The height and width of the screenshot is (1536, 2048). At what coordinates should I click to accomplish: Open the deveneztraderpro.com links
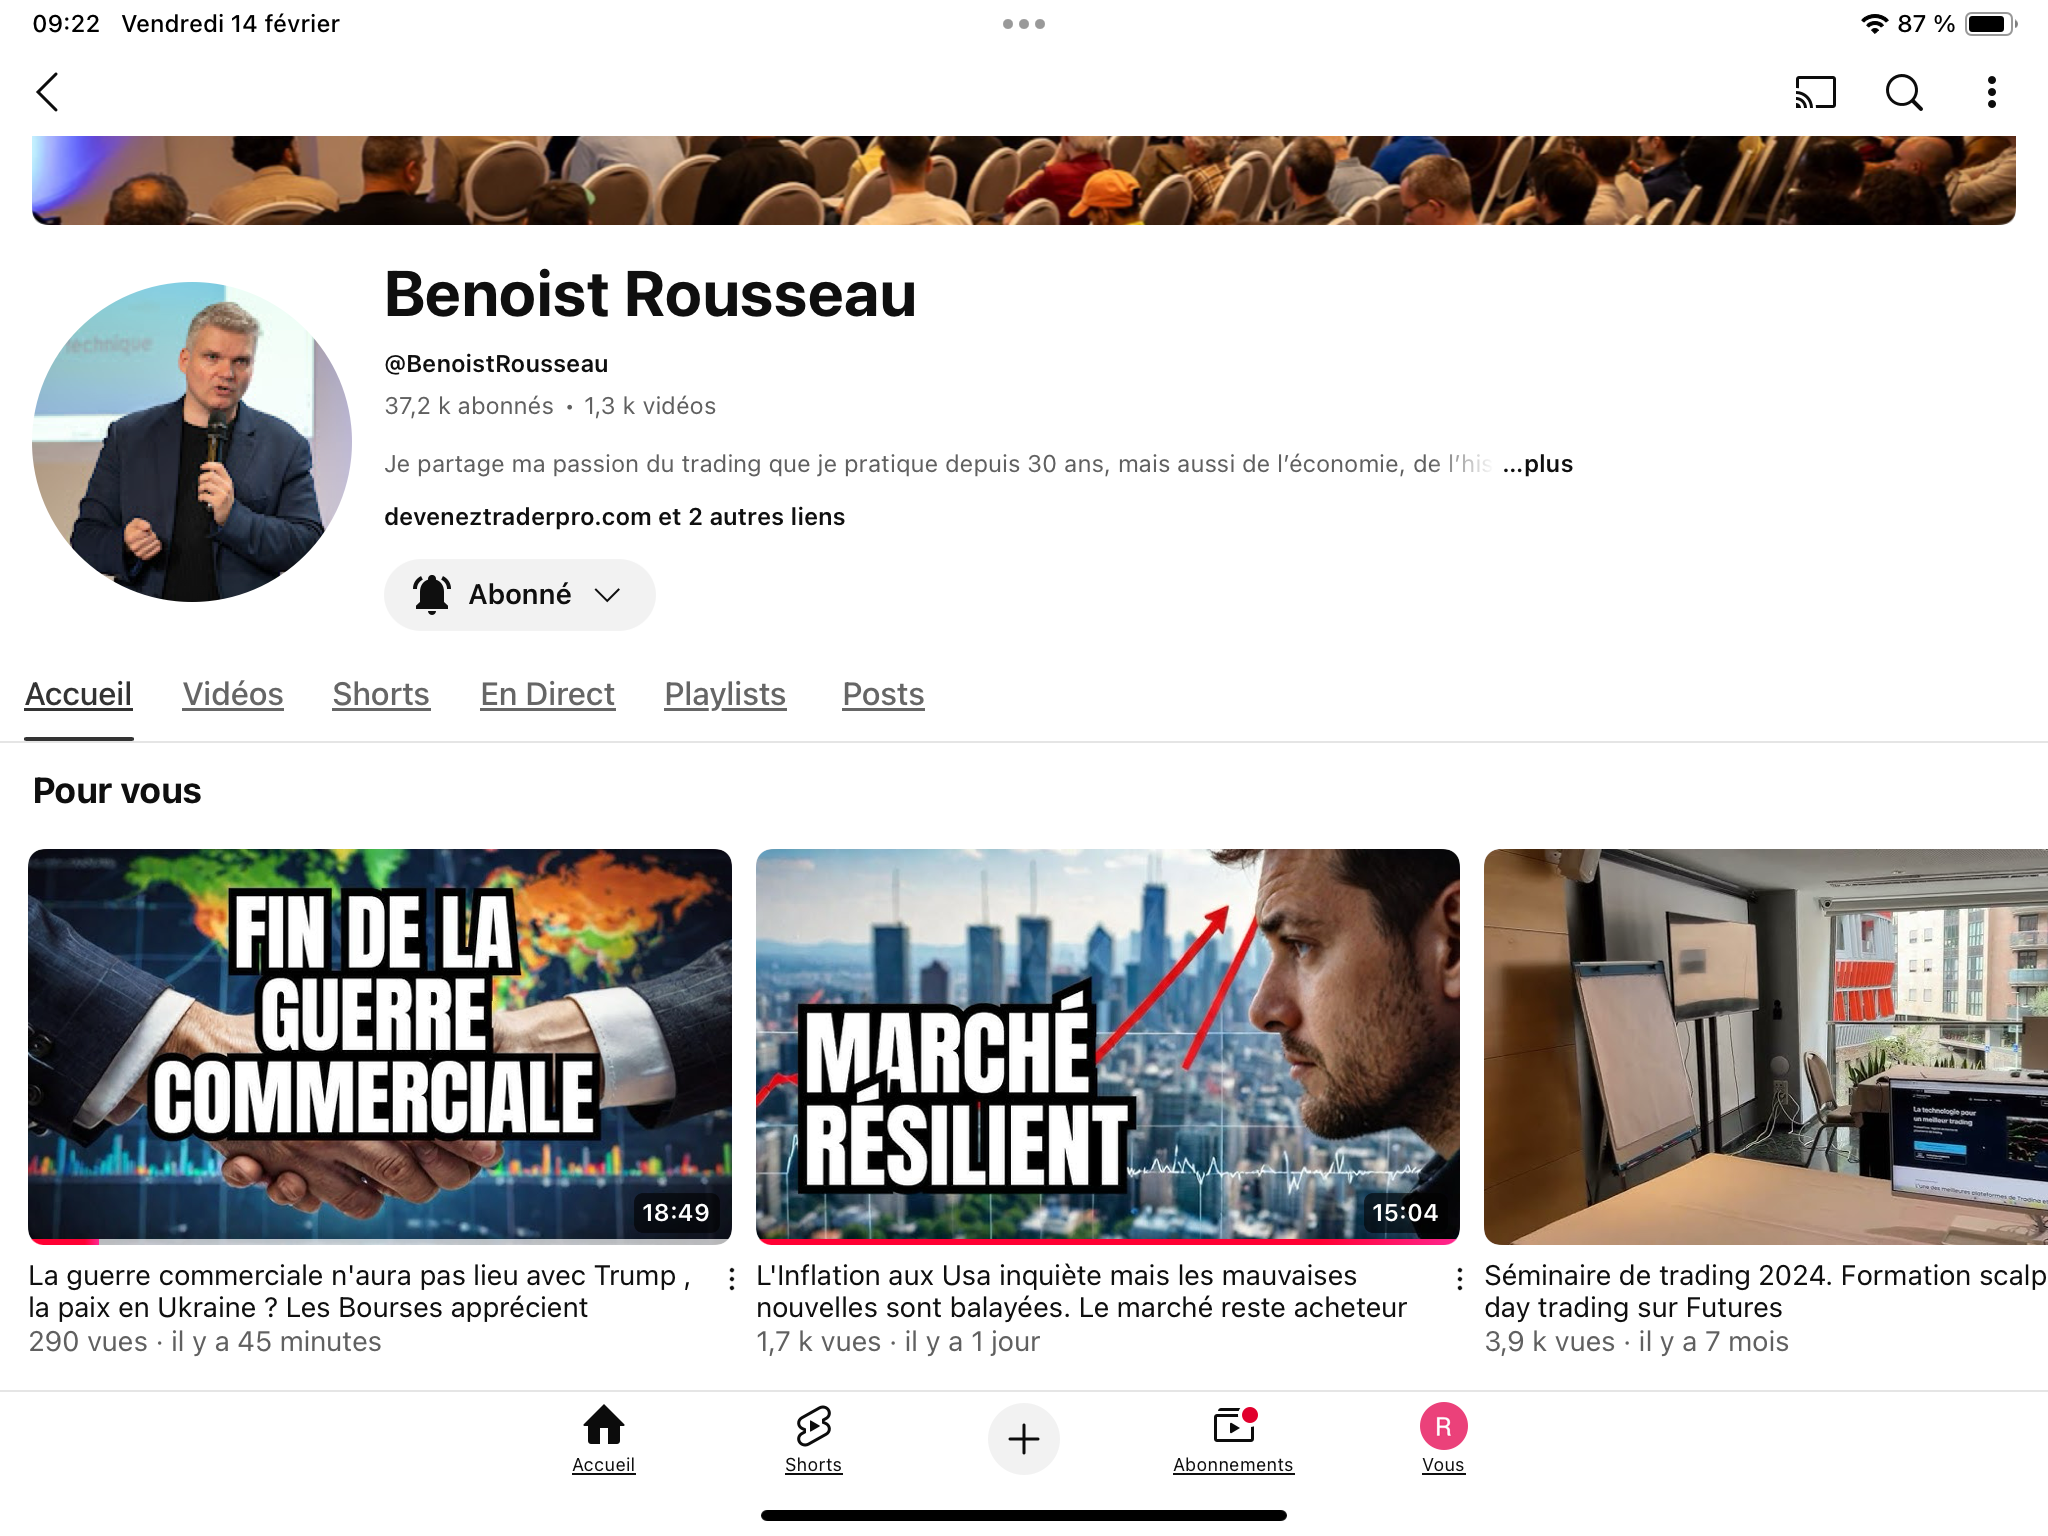pos(615,517)
